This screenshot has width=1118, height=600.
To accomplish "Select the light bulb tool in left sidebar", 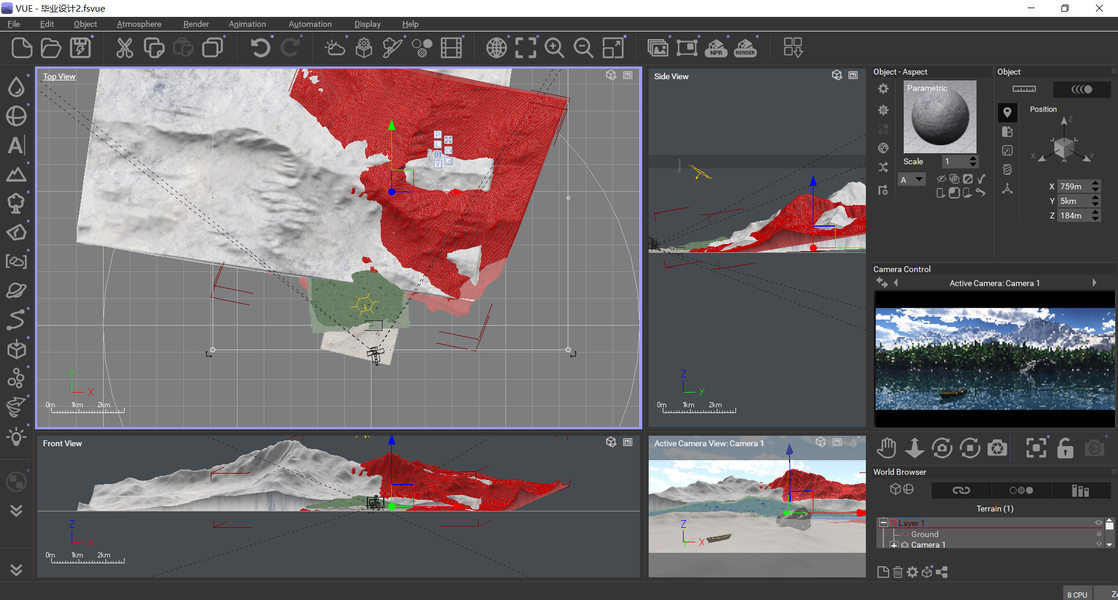I will 16,437.
